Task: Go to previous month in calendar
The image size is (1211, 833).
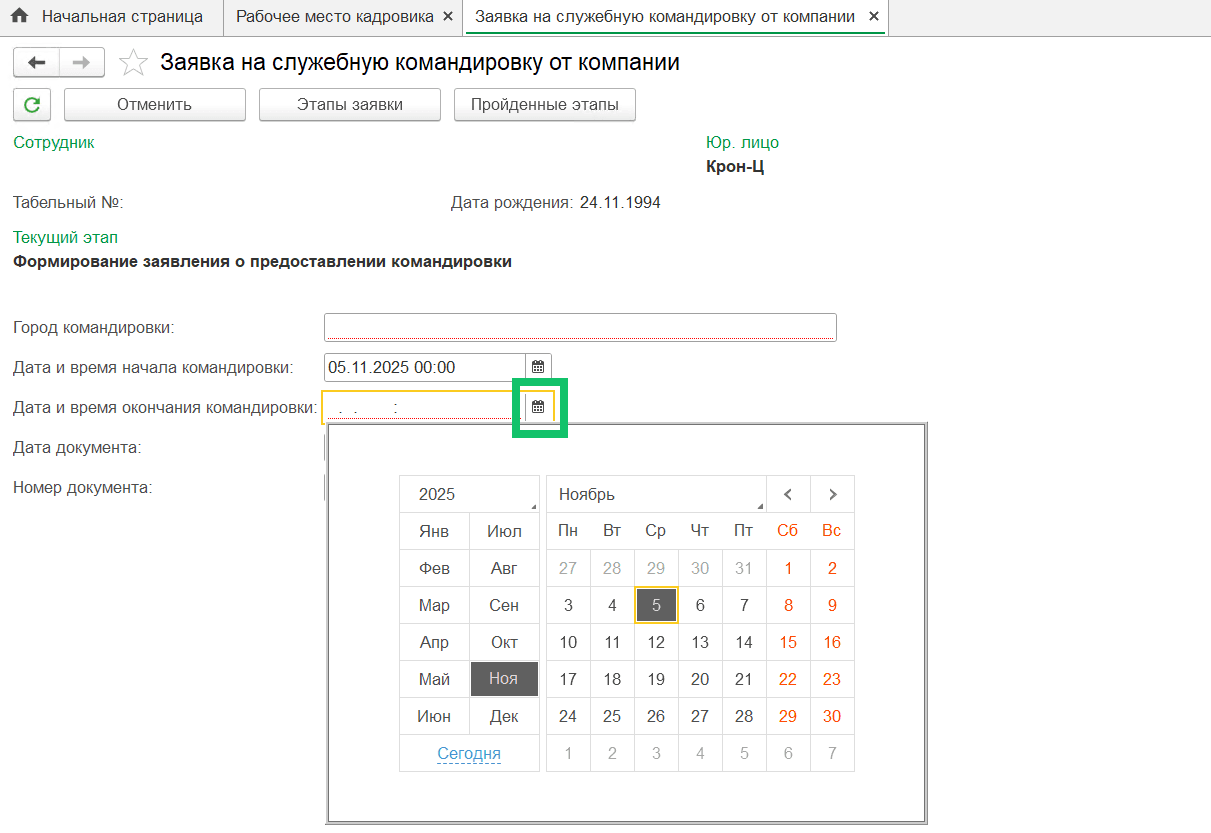Action: tap(788, 494)
